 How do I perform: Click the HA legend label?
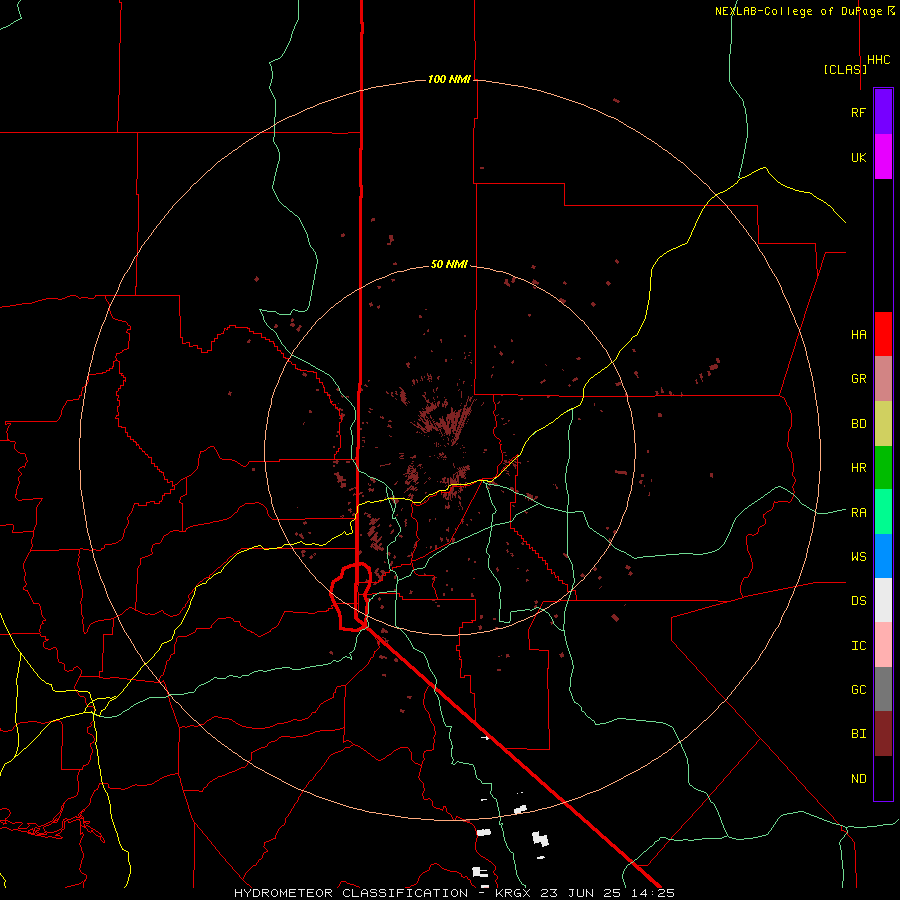tap(858, 335)
